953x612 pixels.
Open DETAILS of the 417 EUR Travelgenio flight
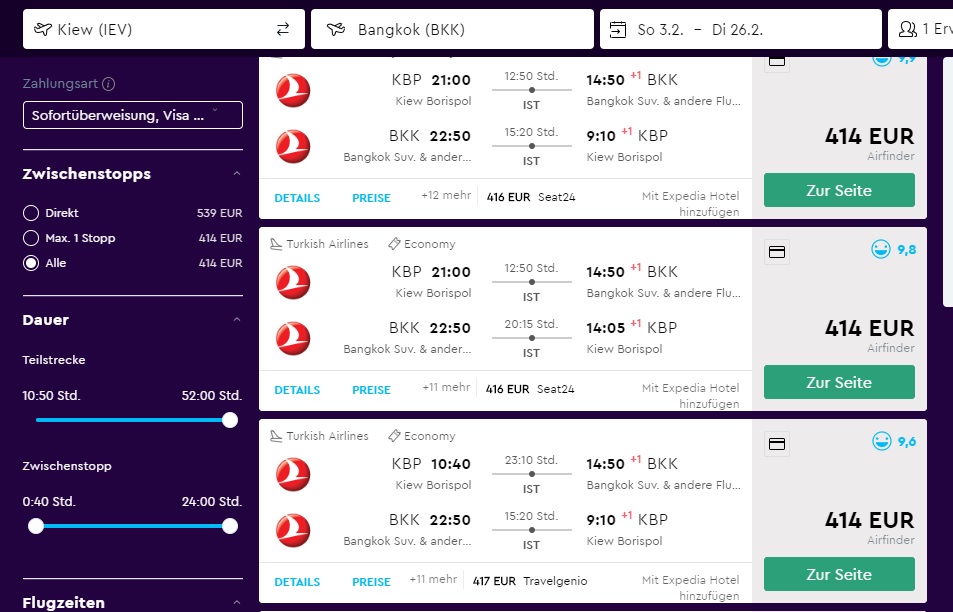click(297, 582)
